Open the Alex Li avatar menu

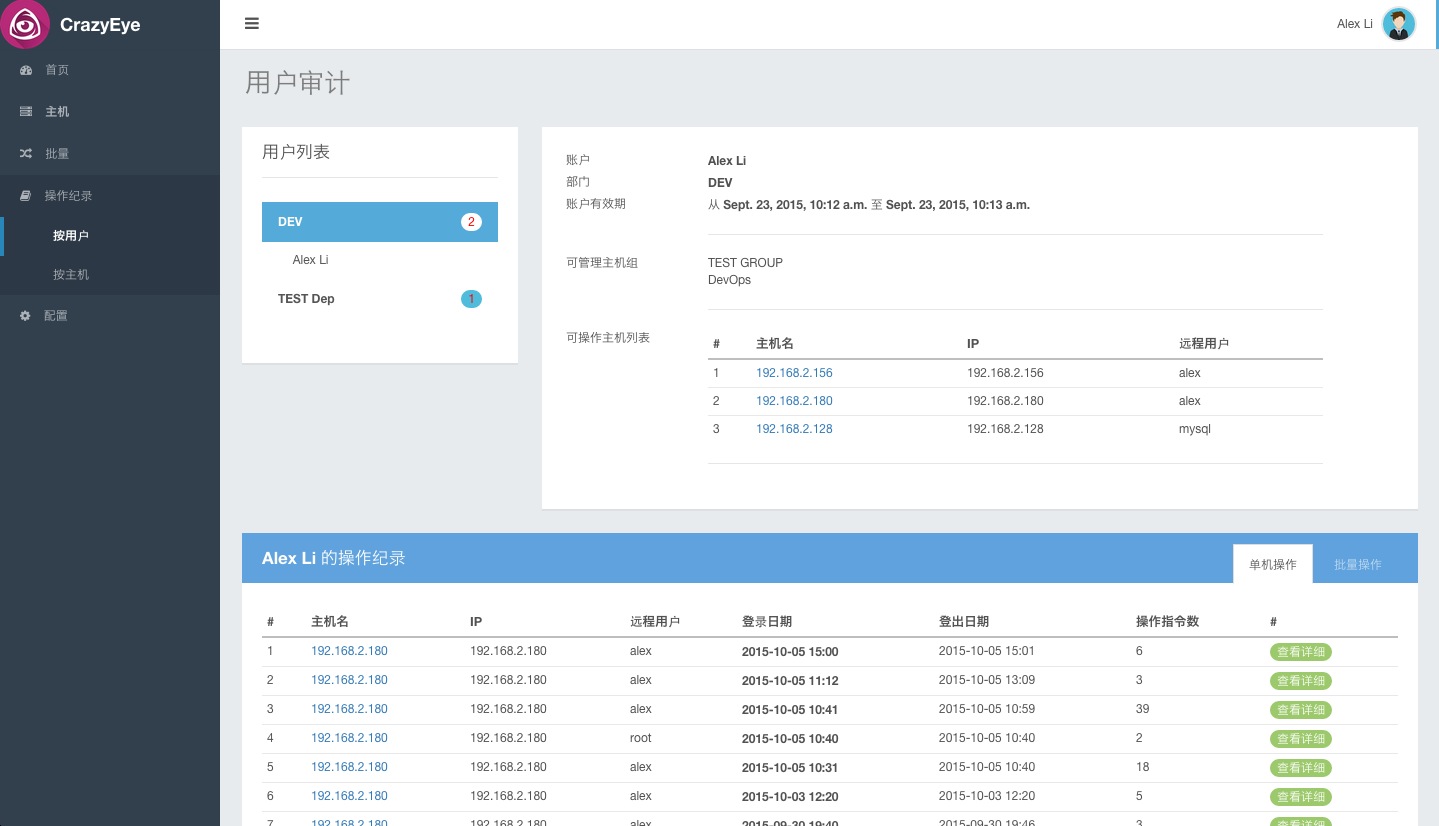1398,24
